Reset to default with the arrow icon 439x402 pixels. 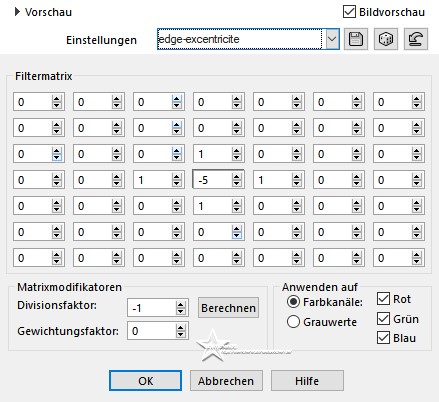416,39
